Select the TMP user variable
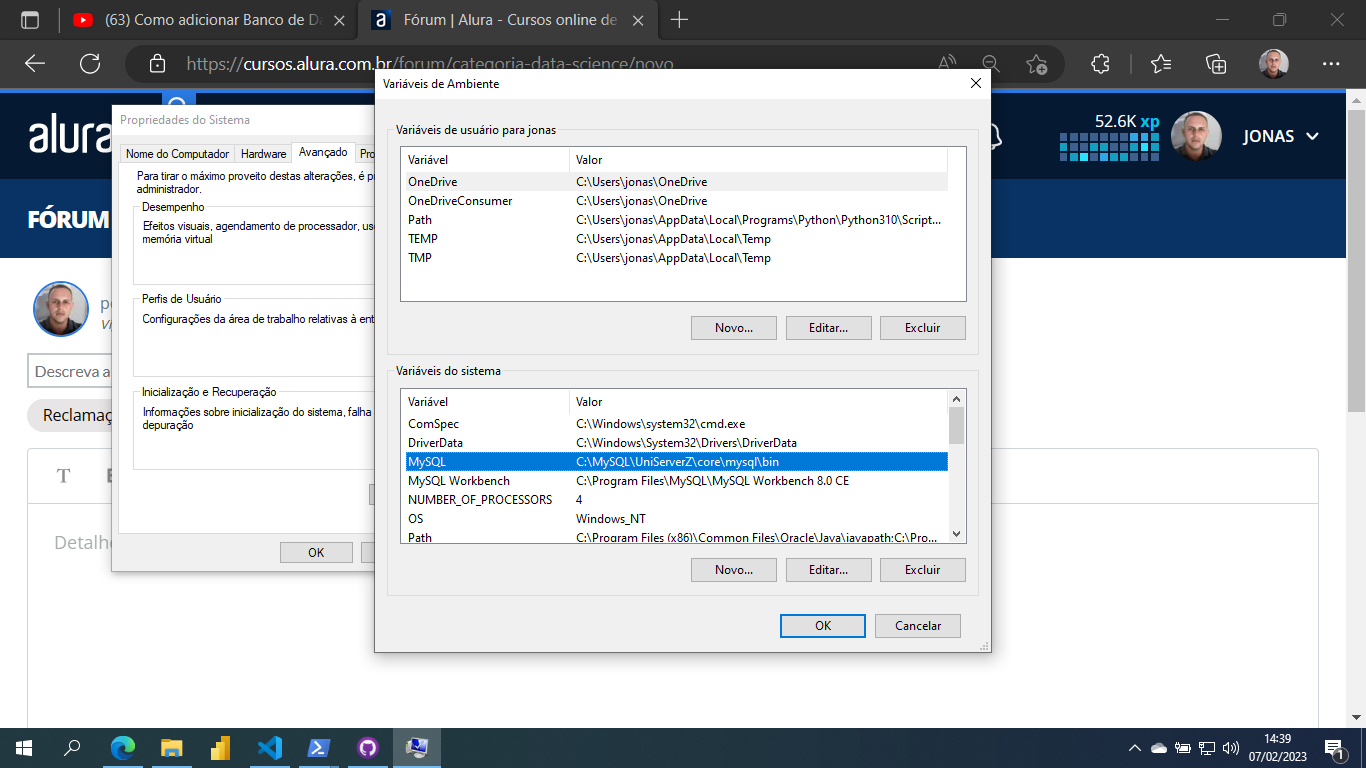The height and width of the screenshot is (768, 1366). [675, 258]
